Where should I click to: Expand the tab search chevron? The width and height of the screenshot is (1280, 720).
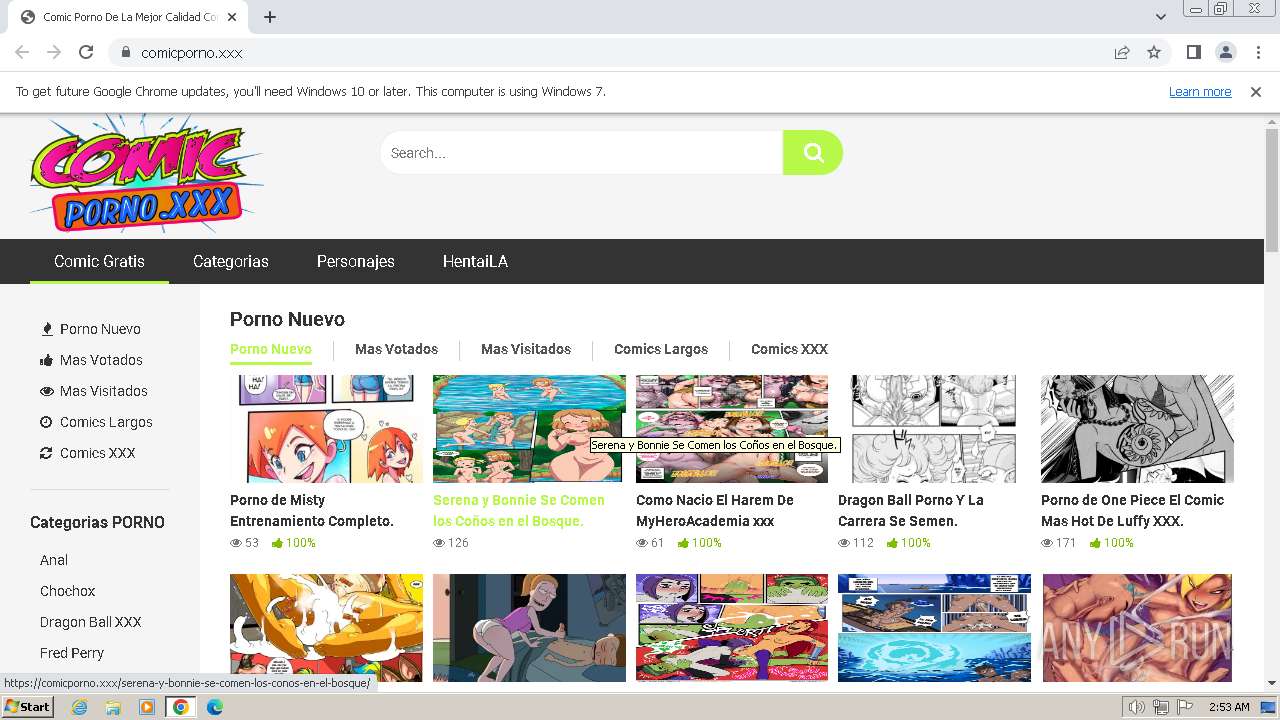pos(1160,17)
